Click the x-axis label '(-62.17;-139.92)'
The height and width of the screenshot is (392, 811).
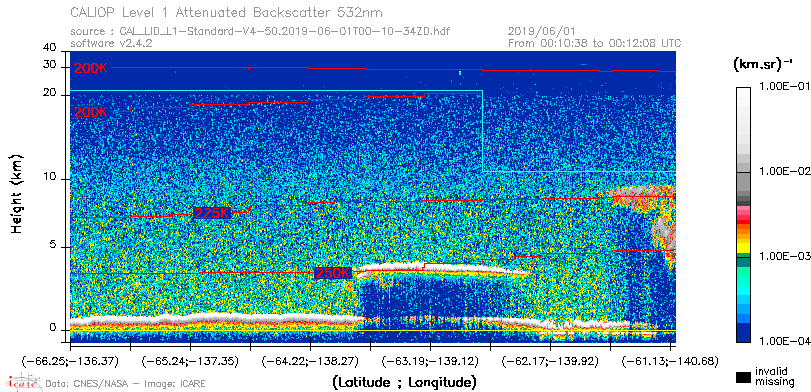(550, 361)
